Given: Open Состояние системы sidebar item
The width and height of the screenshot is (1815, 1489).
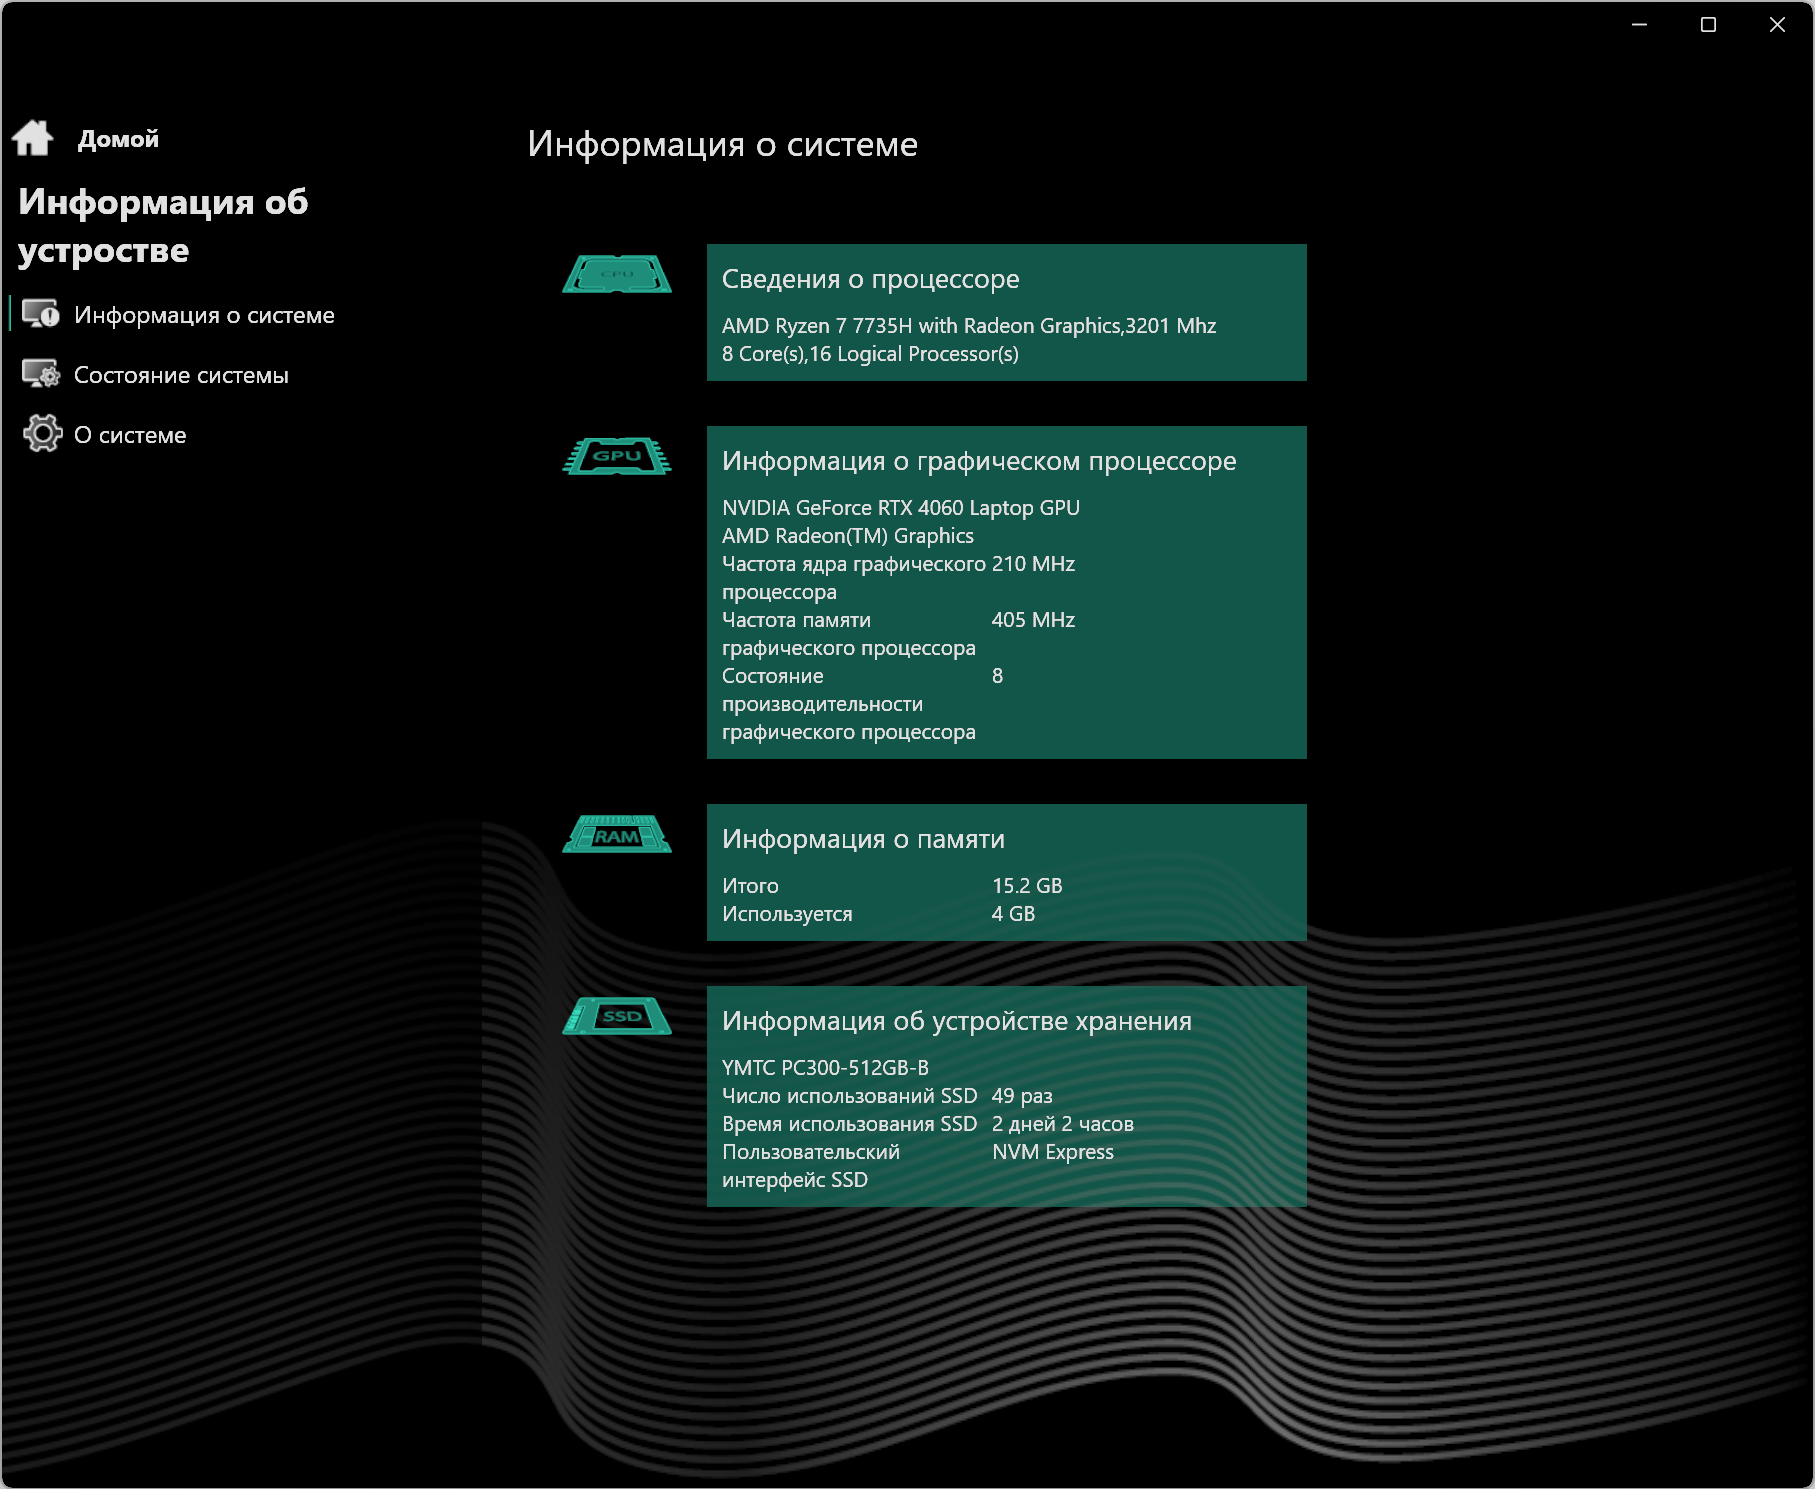Looking at the screenshot, I should 181,375.
